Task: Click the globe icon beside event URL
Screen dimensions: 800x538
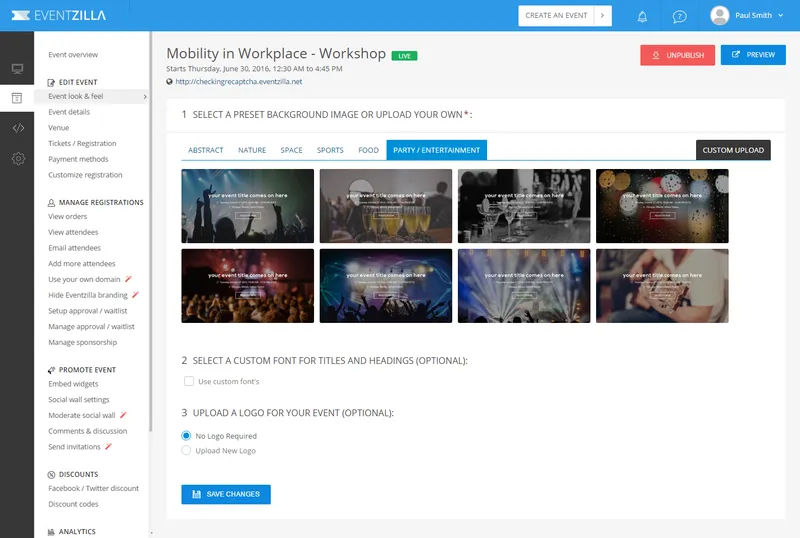Action: point(169,82)
